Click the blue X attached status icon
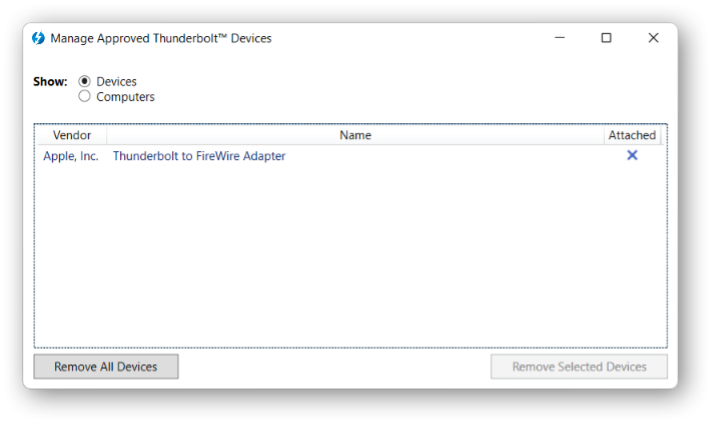 click(x=632, y=155)
